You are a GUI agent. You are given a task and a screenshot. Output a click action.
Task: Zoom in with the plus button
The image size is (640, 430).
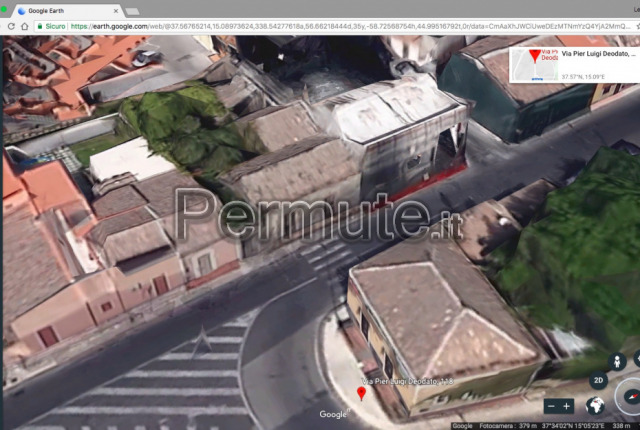pyautogui.click(x=567, y=406)
